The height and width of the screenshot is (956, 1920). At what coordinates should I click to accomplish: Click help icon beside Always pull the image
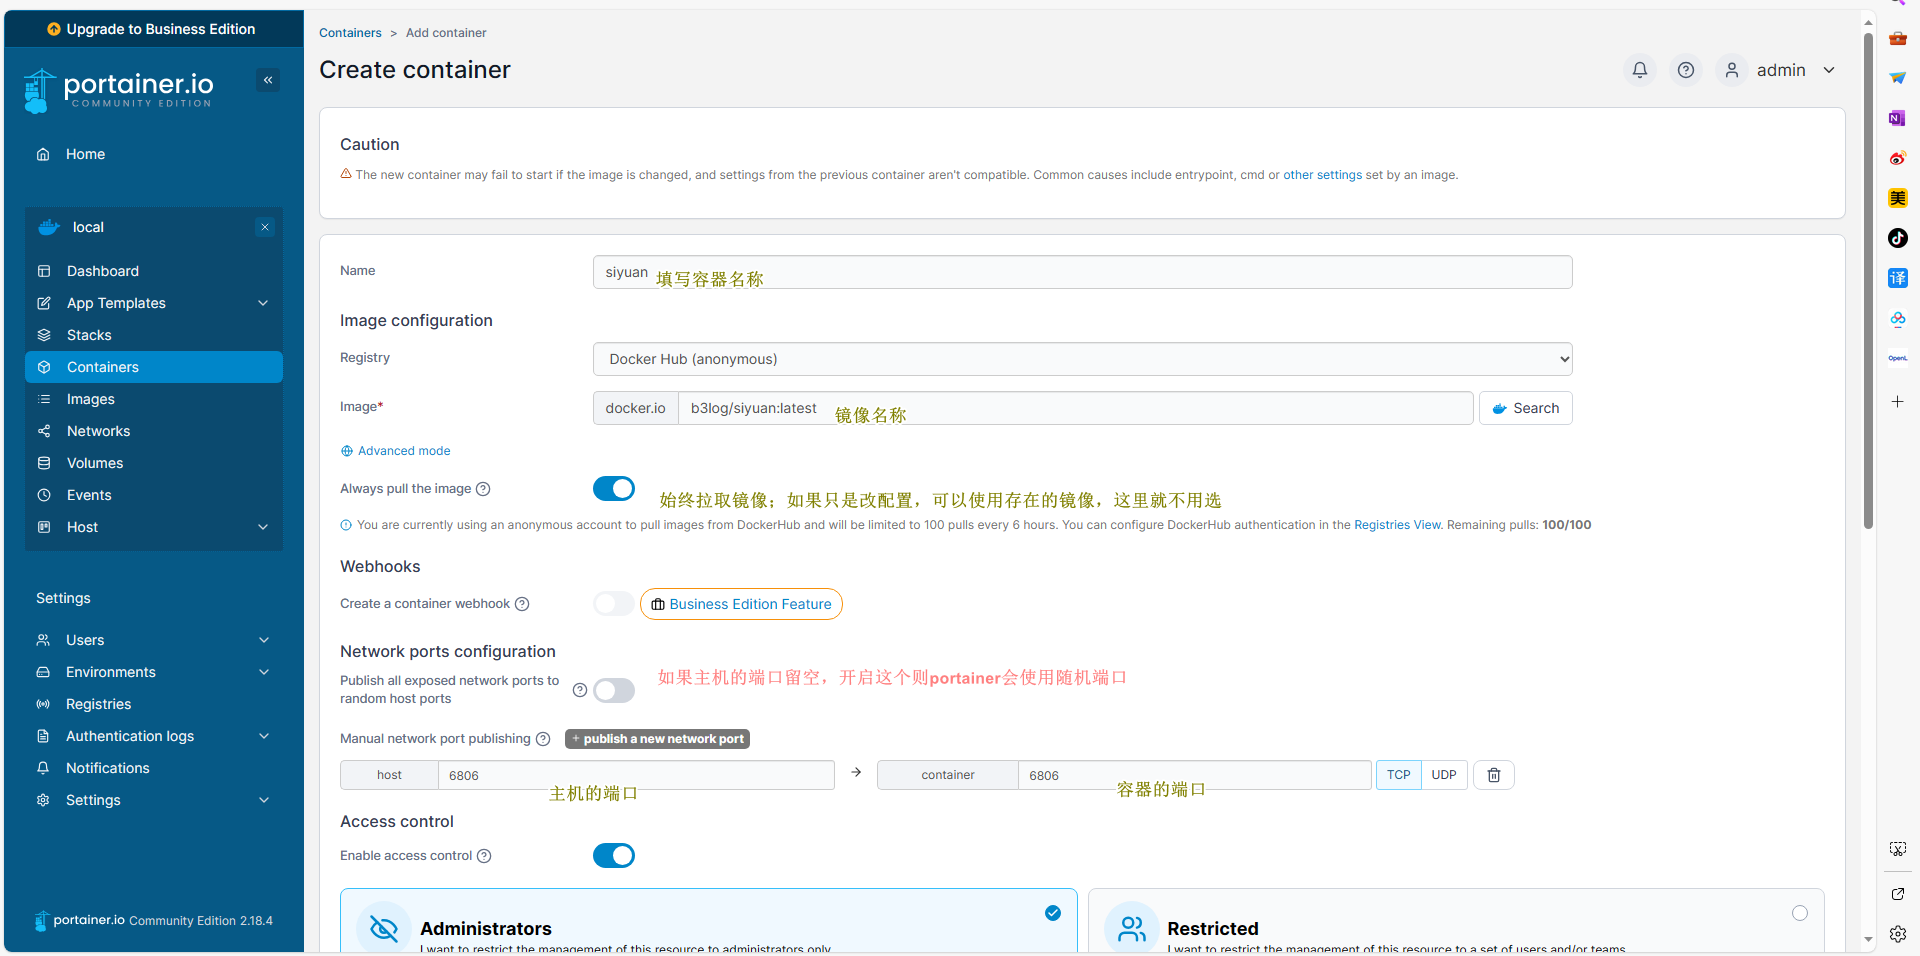pos(483,489)
